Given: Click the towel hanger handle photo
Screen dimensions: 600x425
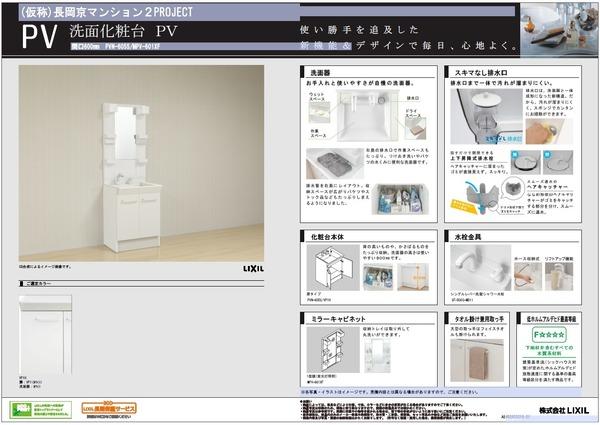Looking at the screenshot, I should 477,360.
